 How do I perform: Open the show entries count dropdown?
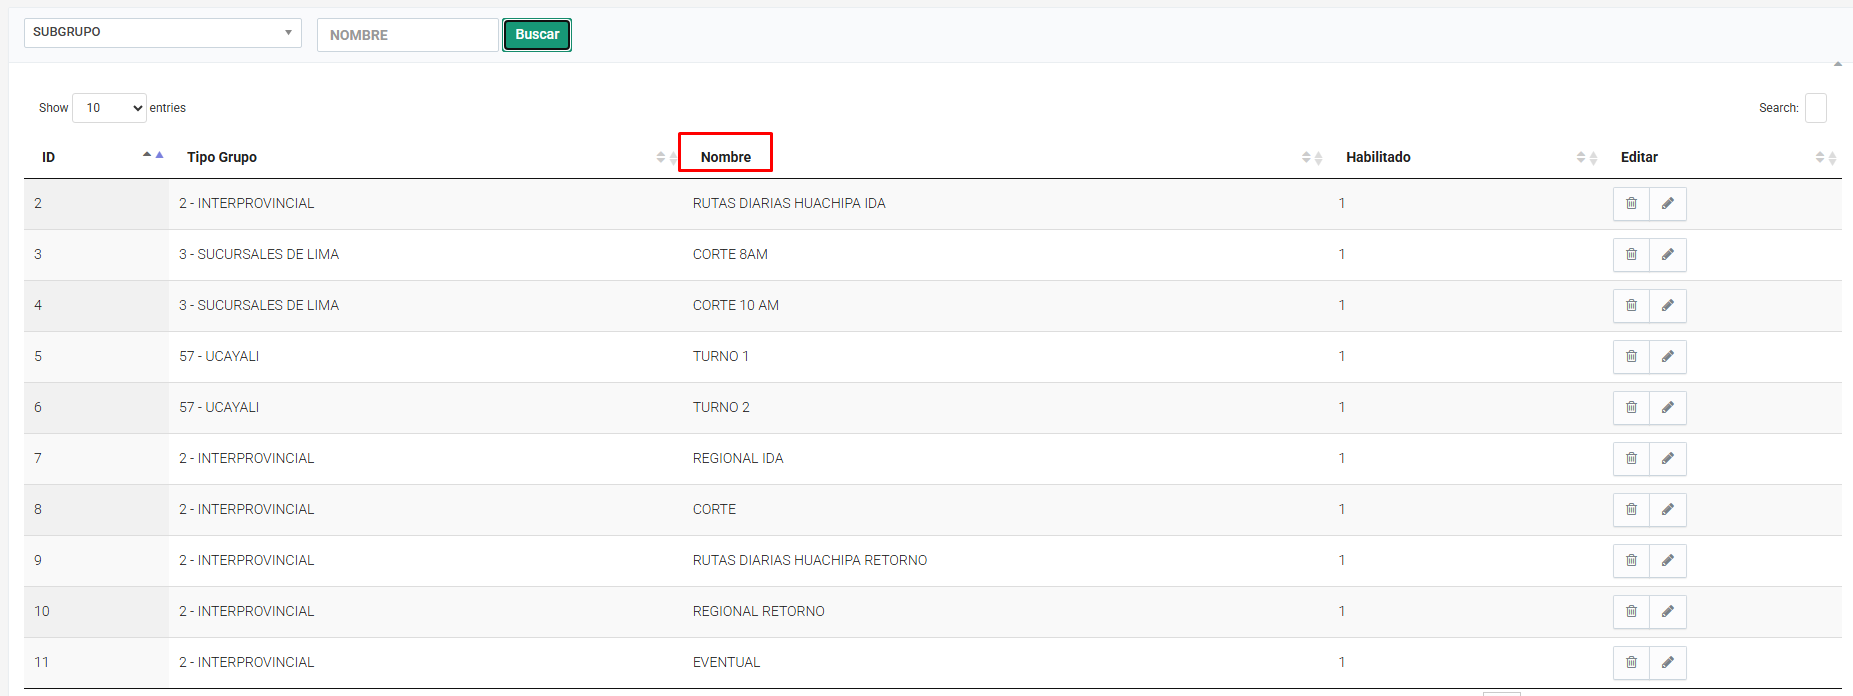(x=110, y=108)
